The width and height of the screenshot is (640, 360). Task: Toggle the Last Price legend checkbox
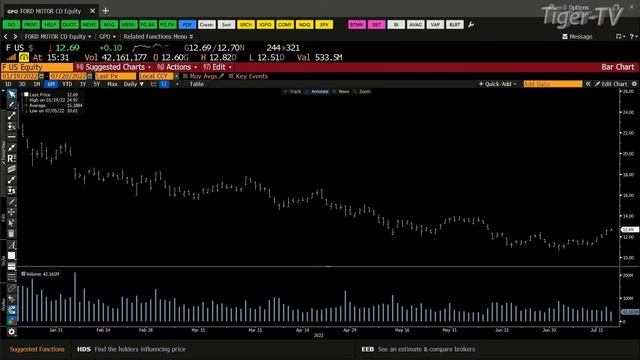point(26,95)
